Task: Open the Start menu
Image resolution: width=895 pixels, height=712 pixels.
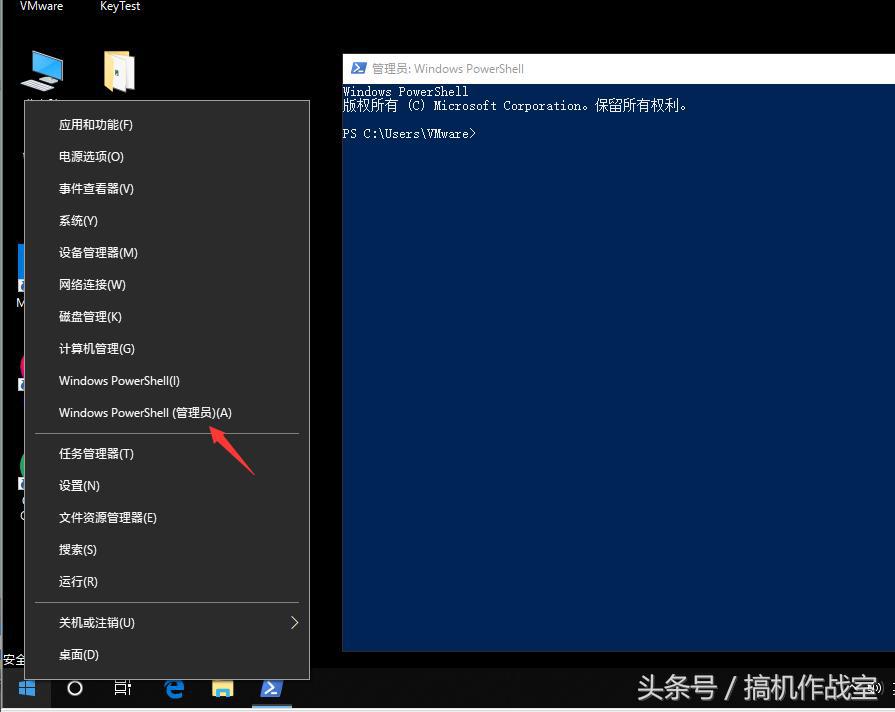Action: 26,689
